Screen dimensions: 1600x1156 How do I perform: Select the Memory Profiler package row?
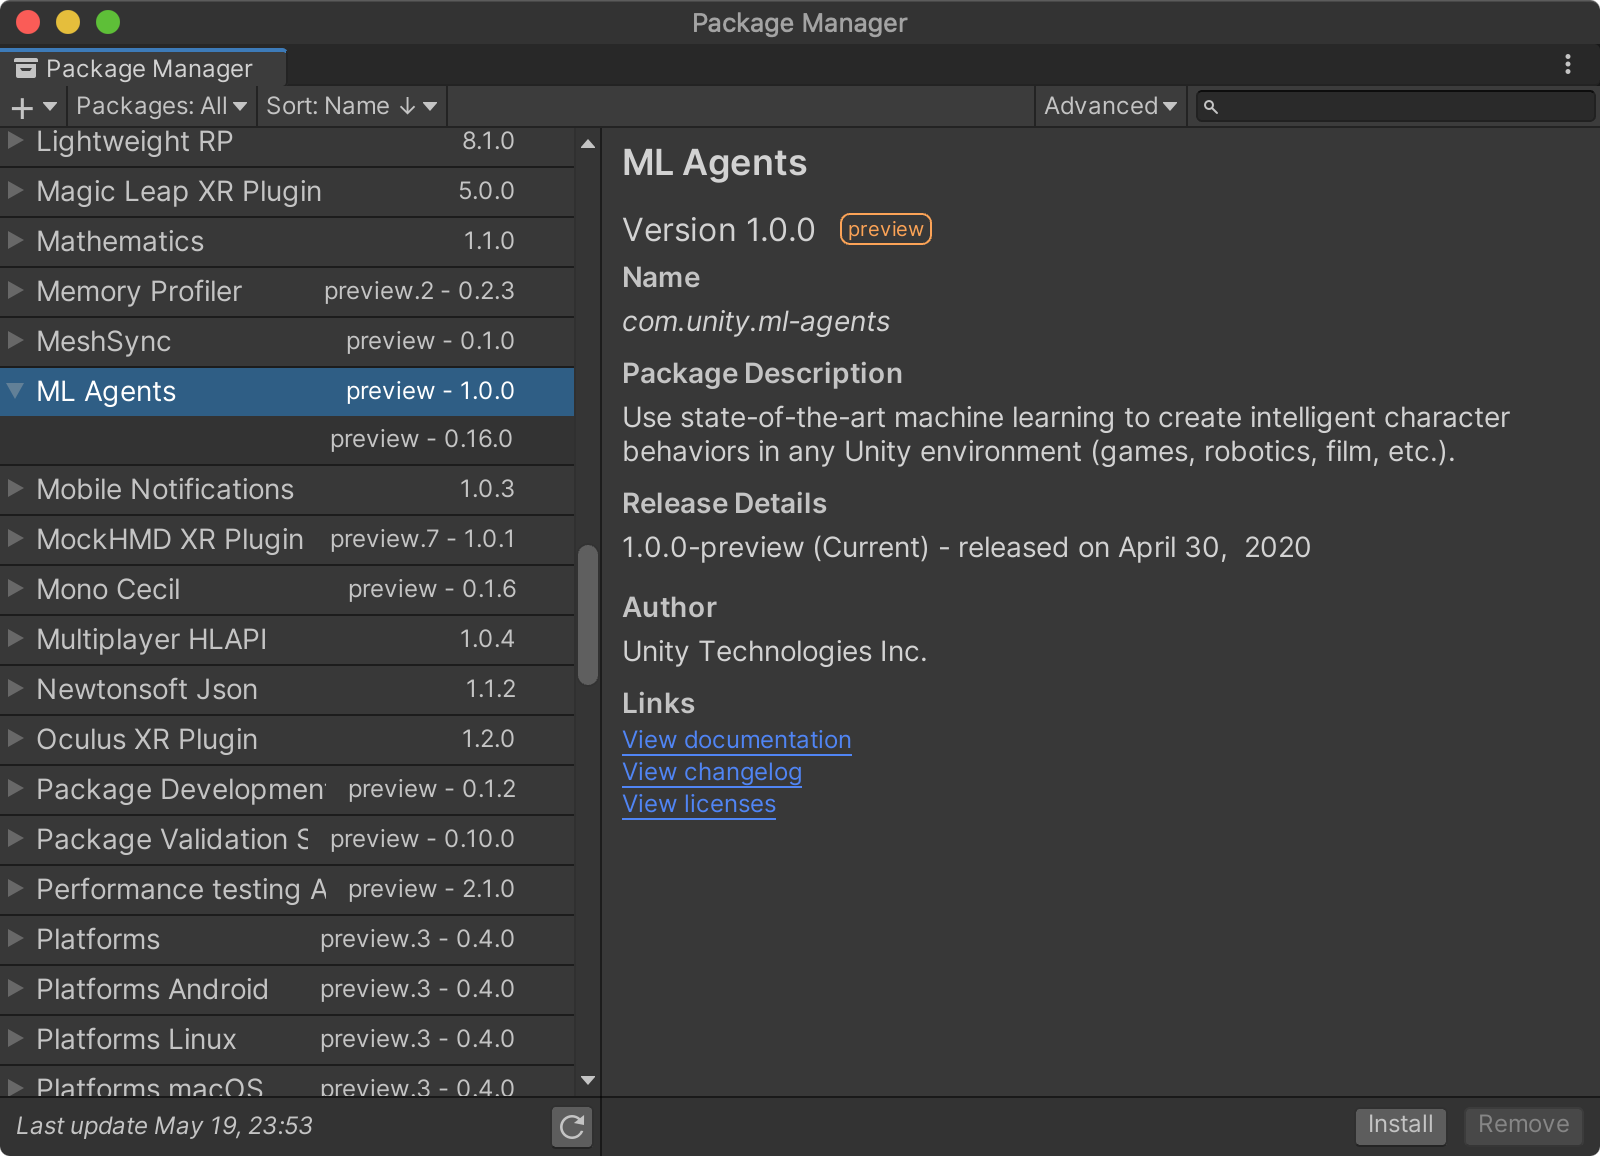point(287,291)
